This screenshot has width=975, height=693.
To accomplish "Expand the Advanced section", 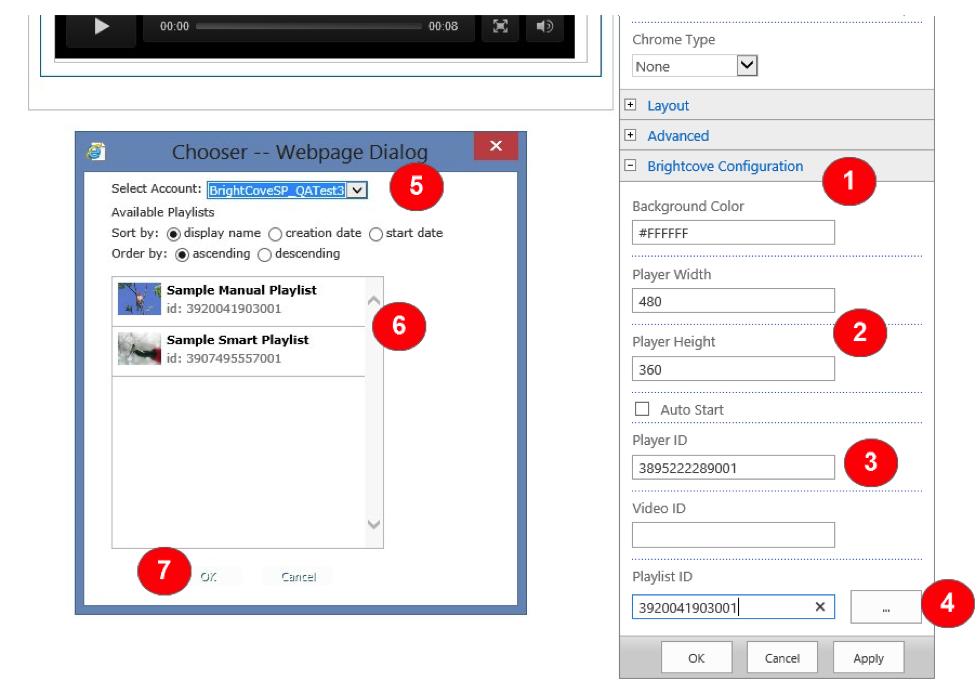I will tap(630, 136).
